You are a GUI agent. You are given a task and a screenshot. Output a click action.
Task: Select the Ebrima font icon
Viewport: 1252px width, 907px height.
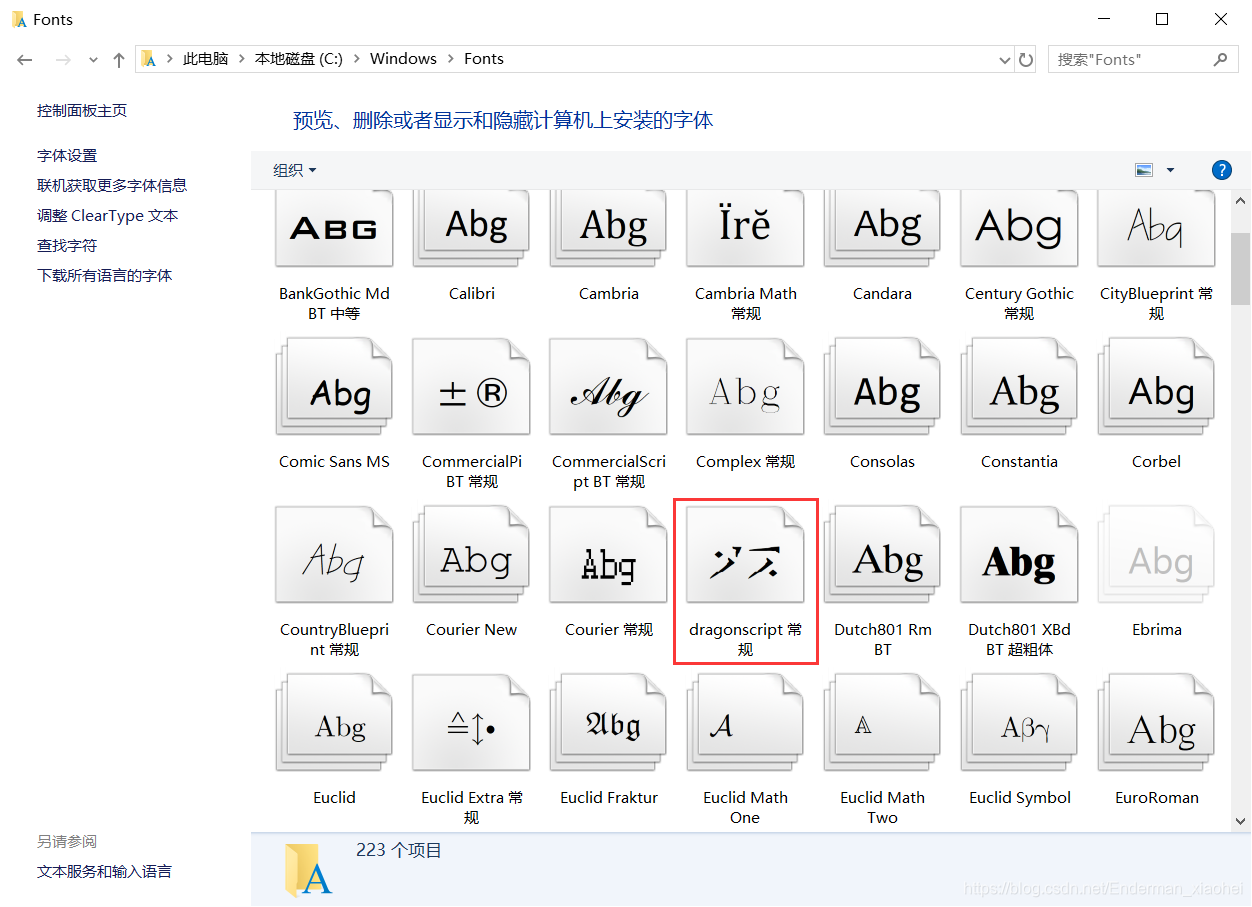1156,555
